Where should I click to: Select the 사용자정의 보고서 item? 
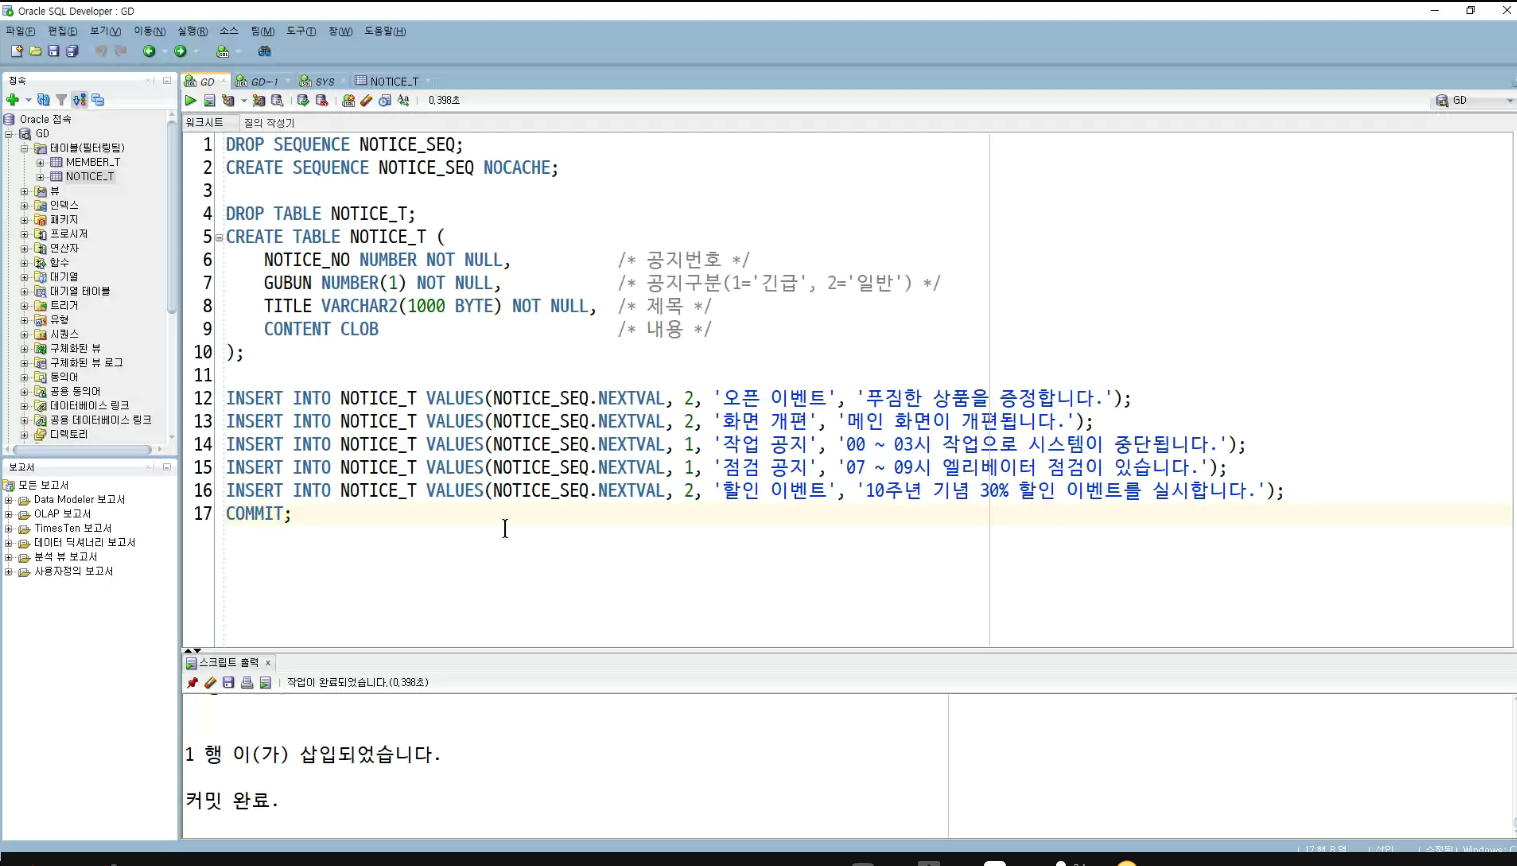pyautogui.click(x=74, y=571)
